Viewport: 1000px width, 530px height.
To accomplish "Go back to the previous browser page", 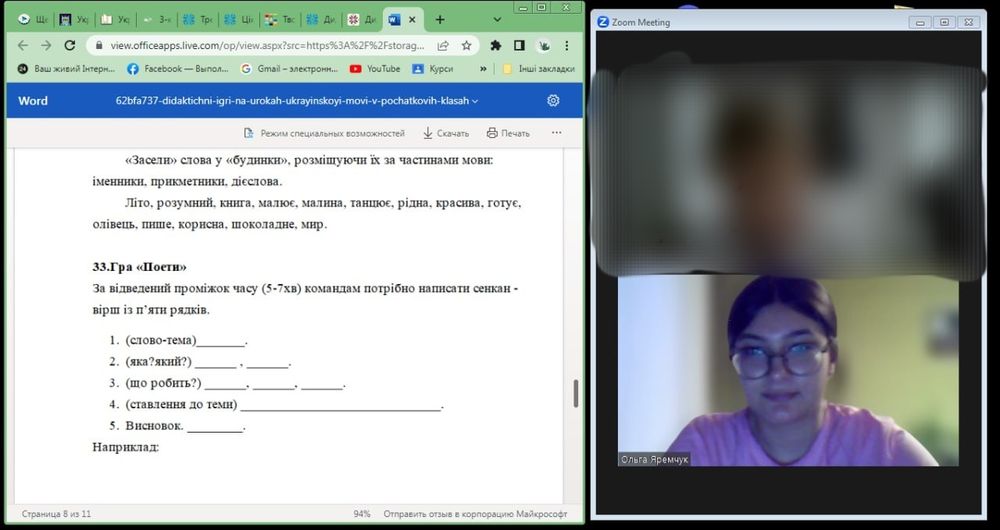I will [x=23, y=45].
